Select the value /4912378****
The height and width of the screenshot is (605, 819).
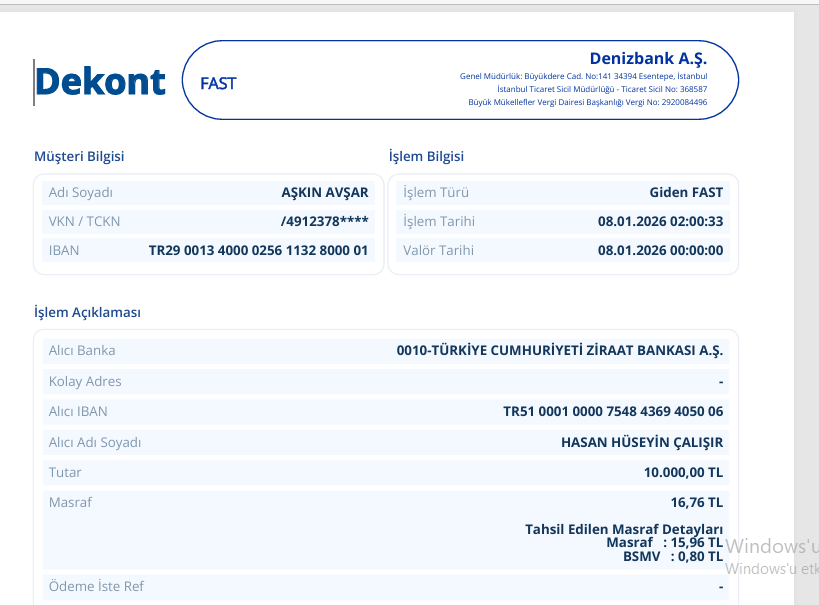(324, 222)
